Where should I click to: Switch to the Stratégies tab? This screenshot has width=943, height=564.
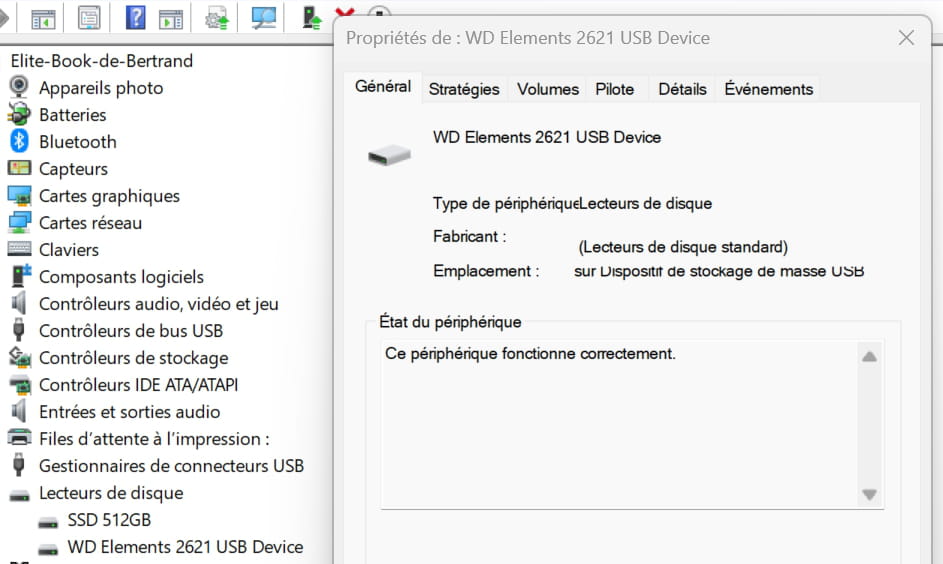pyautogui.click(x=464, y=89)
